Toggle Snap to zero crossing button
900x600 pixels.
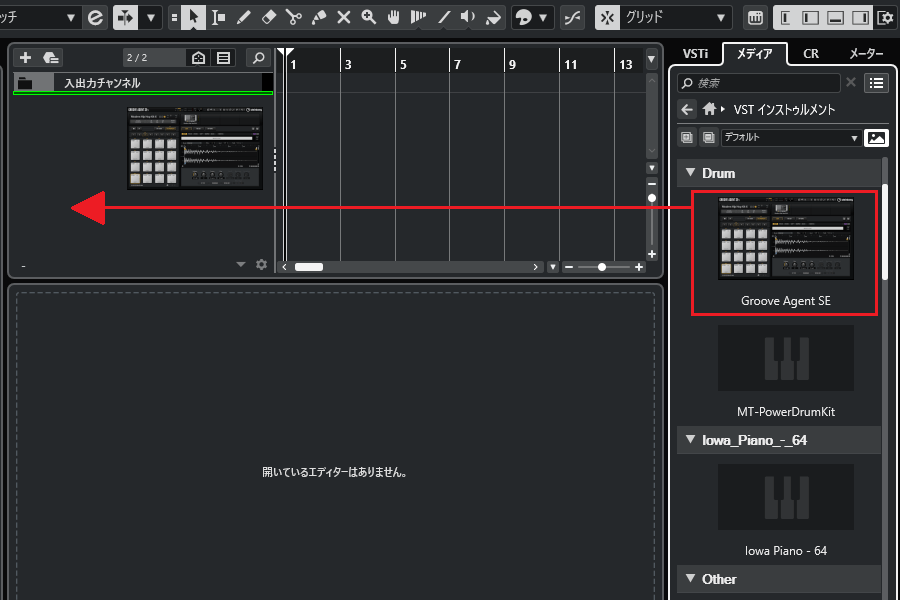pos(572,18)
